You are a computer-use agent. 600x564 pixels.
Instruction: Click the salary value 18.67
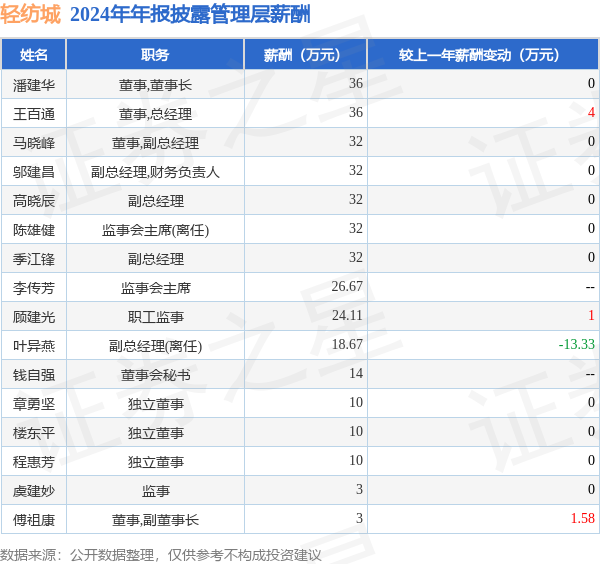pos(347,344)
